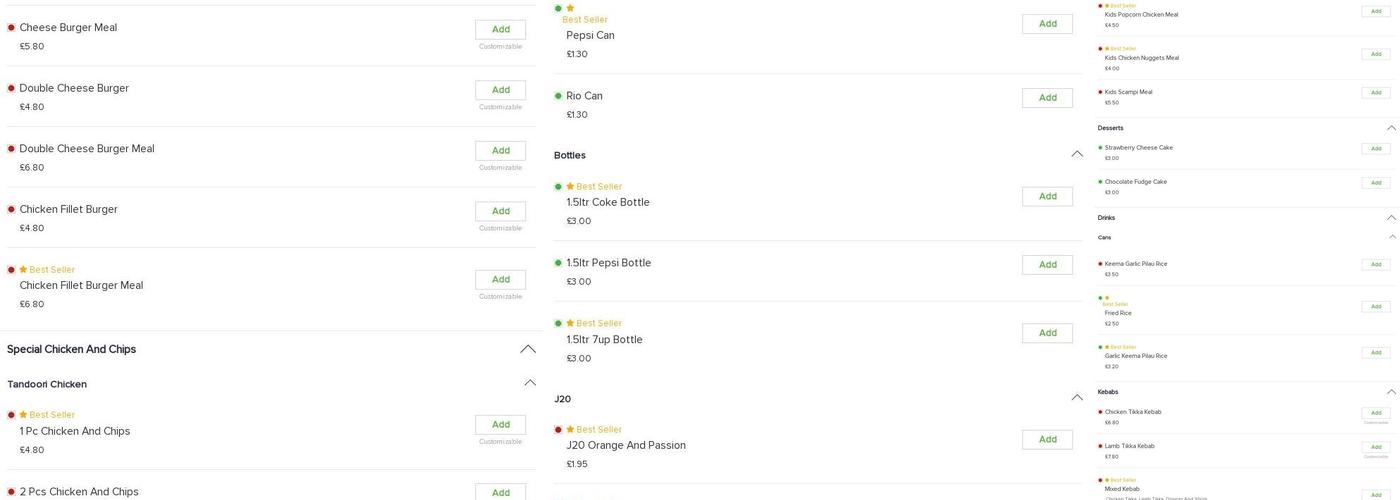The image size is (1400, 500).
Task: Click the green veg dot next to 1.5ltr Pepsi Bottle
Action: coord(558,263)
